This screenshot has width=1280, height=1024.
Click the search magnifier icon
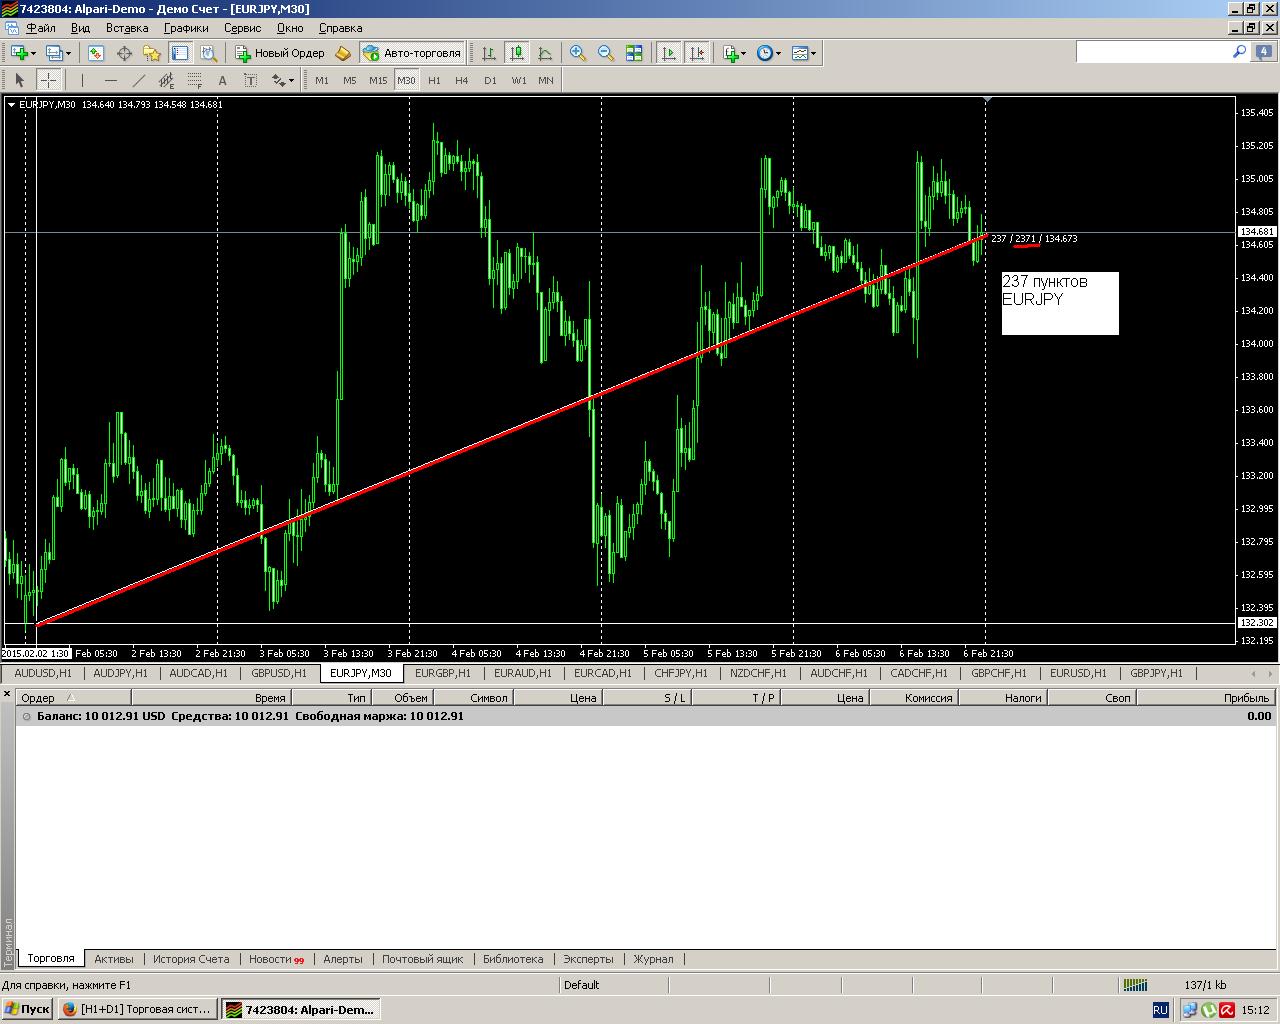pyautogui.click(x=1239, y=51)
